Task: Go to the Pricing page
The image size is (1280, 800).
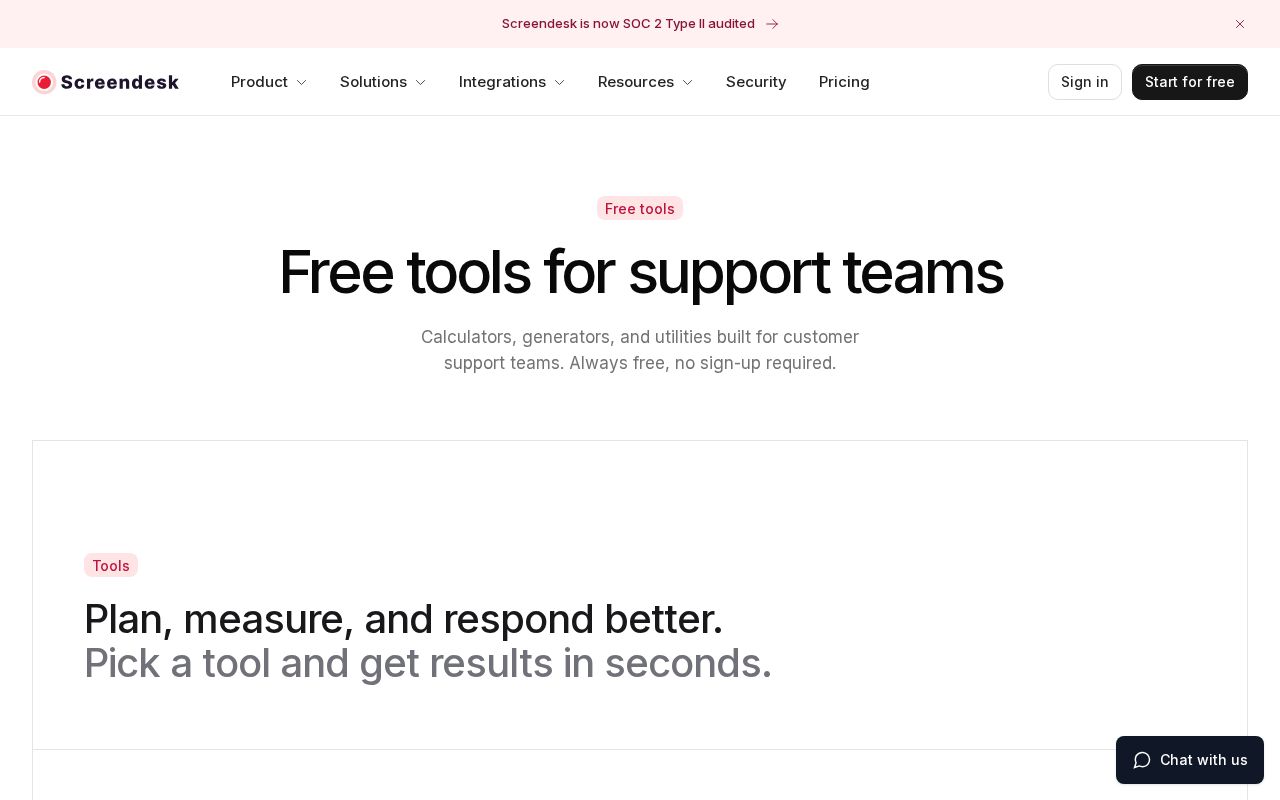Action: point(844,82)
